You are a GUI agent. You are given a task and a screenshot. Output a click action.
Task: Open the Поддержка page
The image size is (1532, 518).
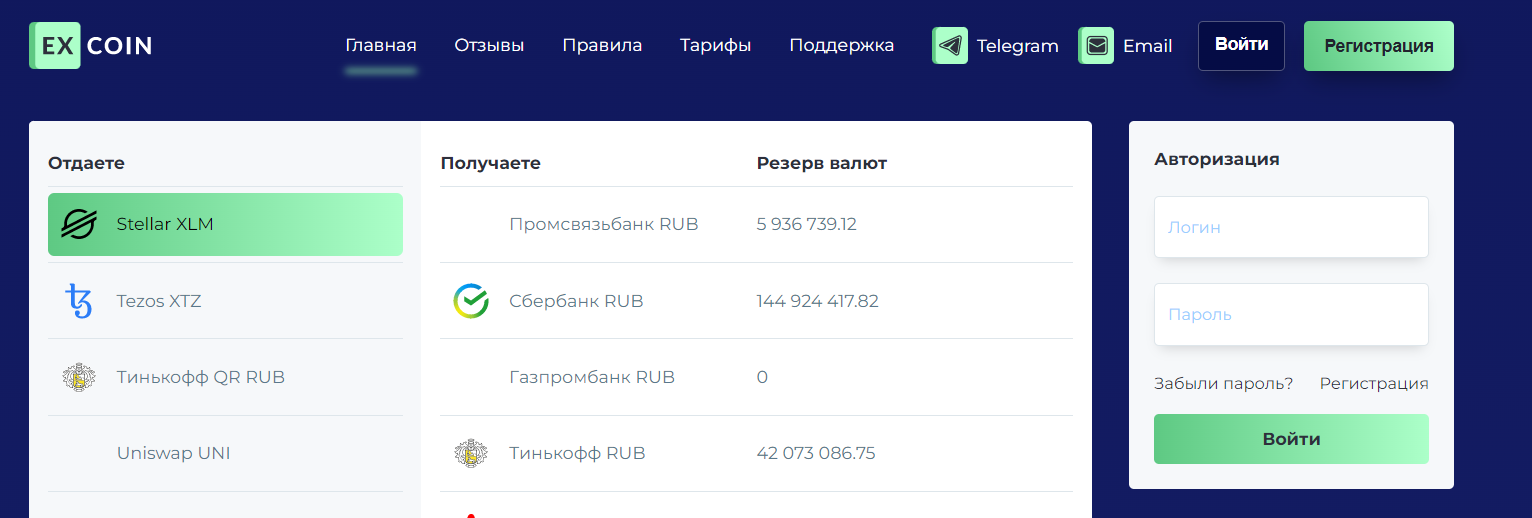coord(841,45)
